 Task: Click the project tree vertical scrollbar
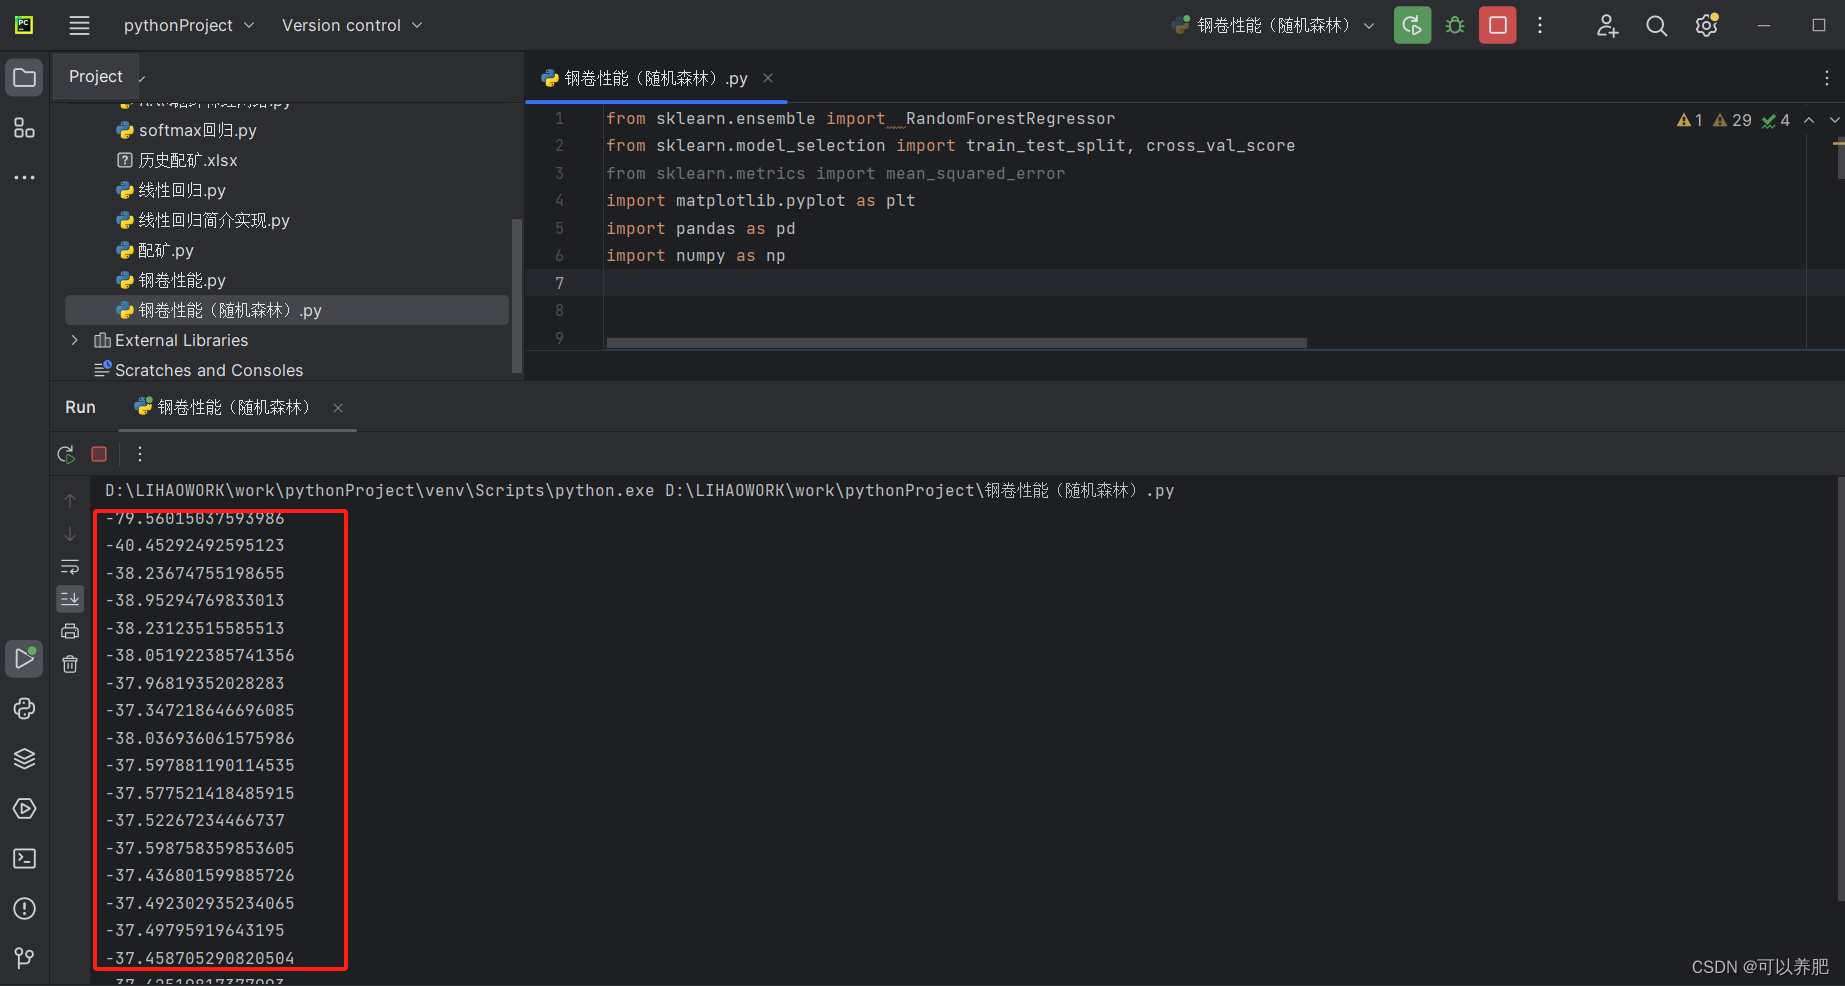[x=517, y=295]
